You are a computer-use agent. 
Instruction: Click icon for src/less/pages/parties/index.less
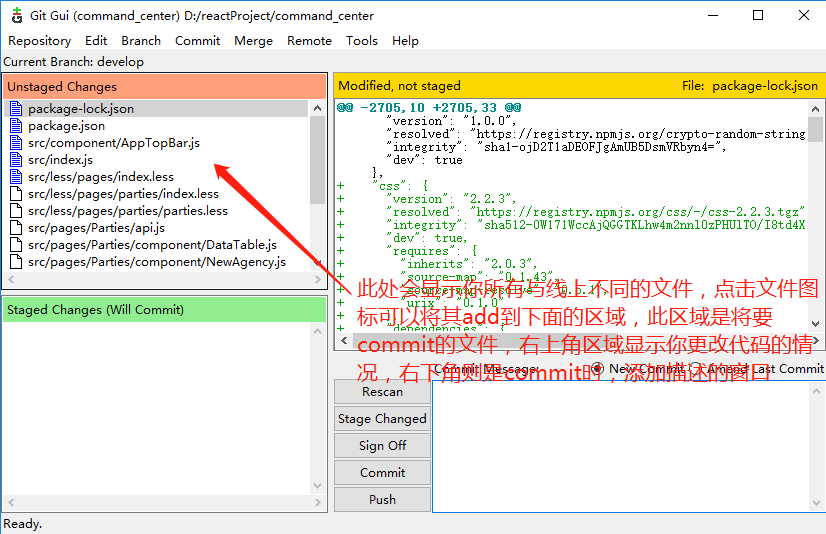coord(16,193)
